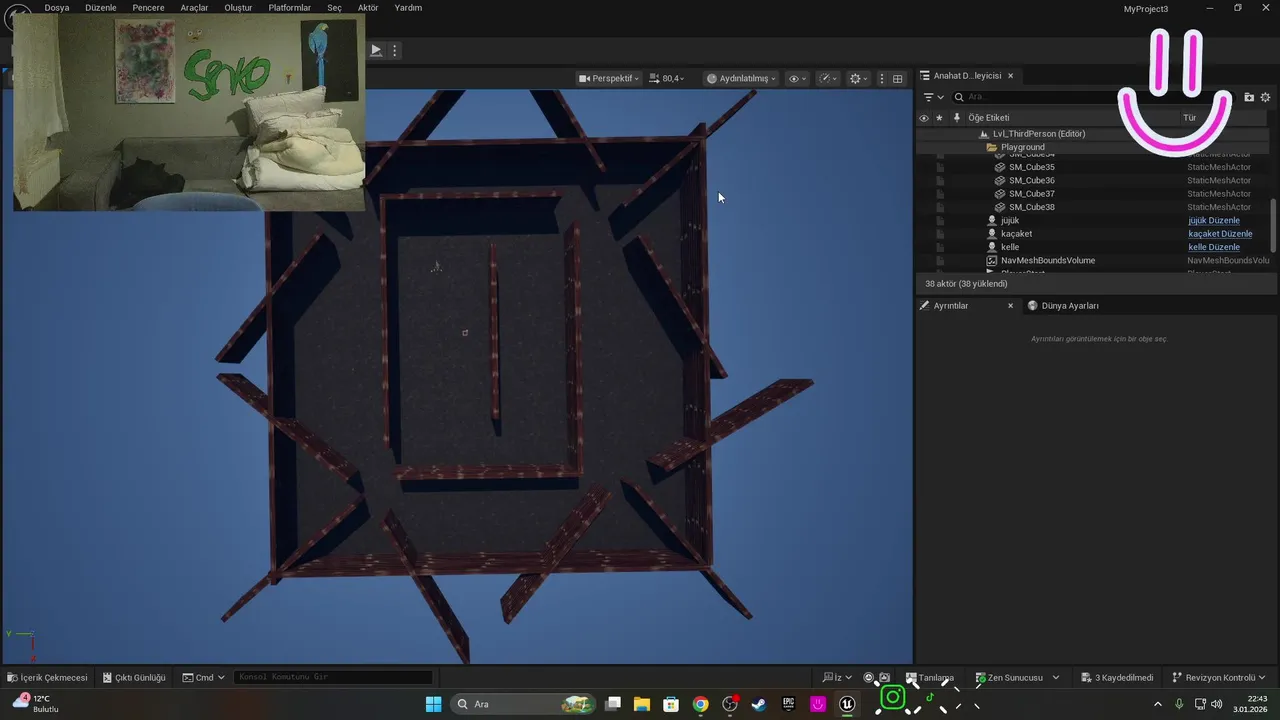Select kaçaket actor in outliner
This screenshot has width=1280, height=720.
pyautogui.click(x=1016, y=234)
